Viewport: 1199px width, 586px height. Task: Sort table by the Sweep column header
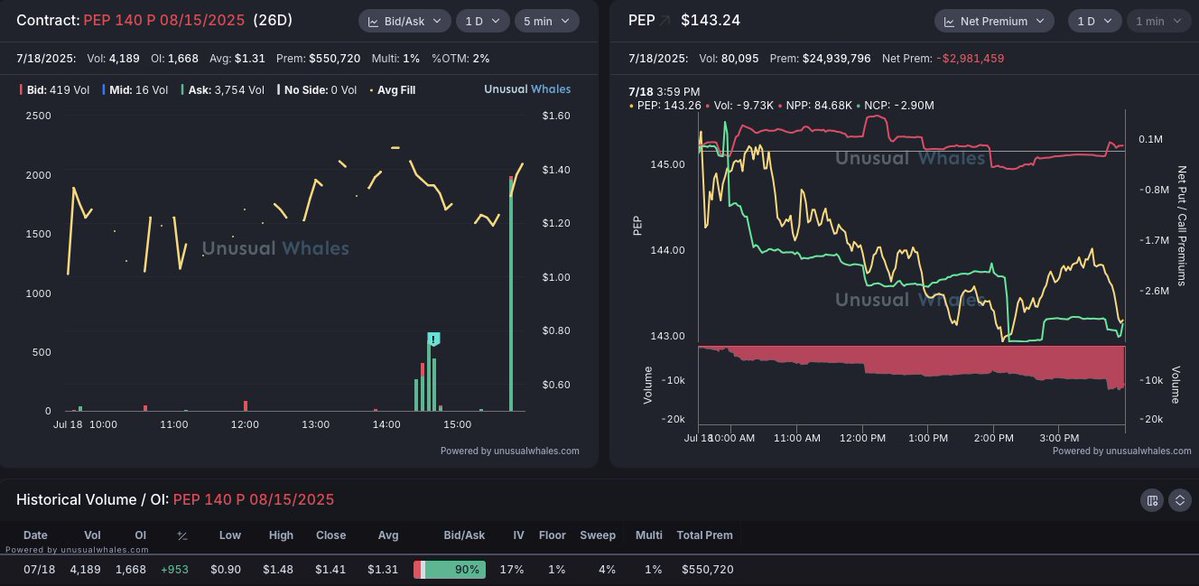[x=598, y=536]
